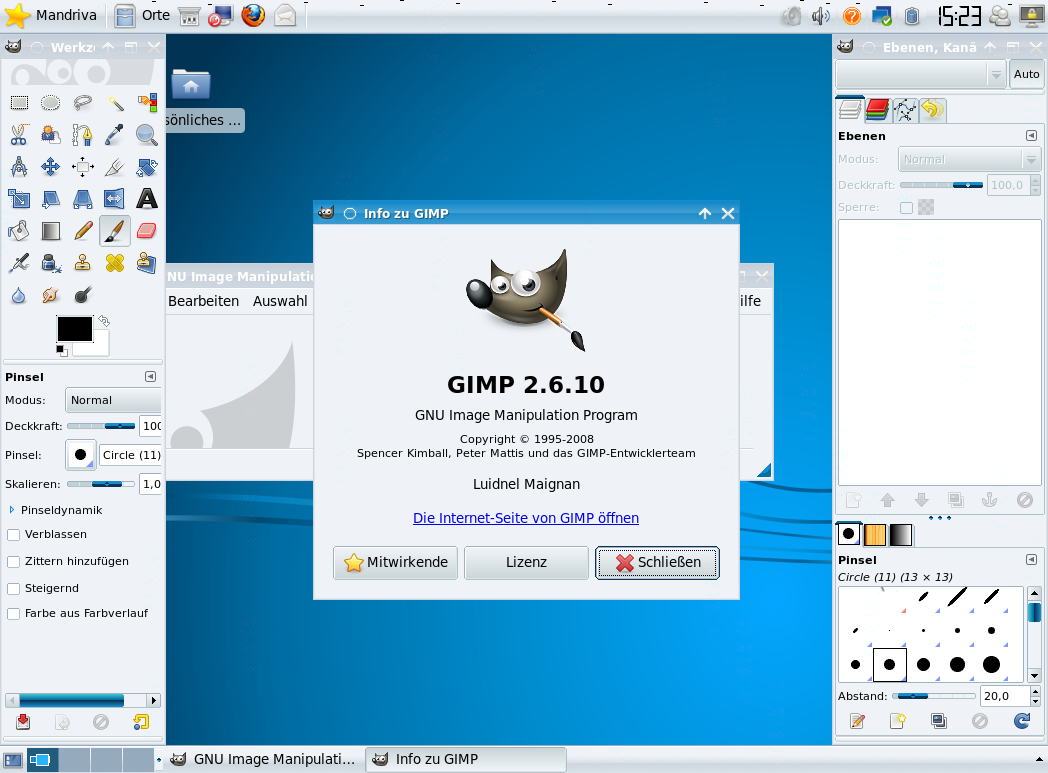Enable Farbe aus Farbverlauf

[x=12, y=613]
